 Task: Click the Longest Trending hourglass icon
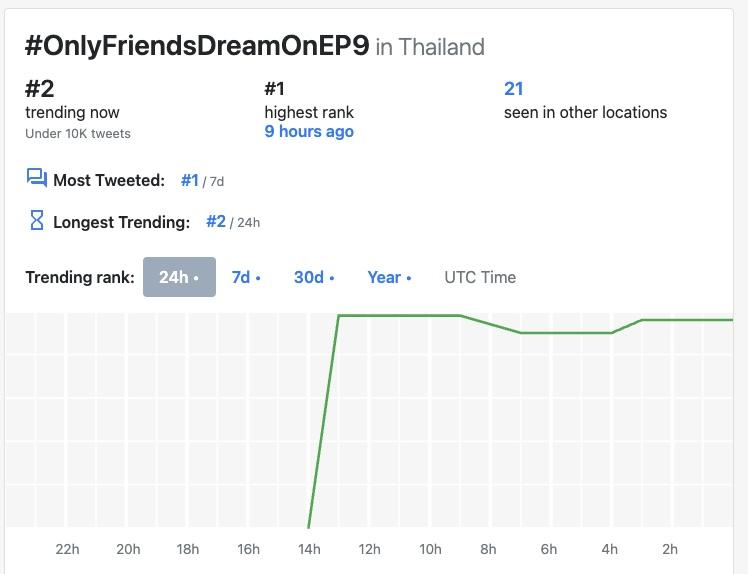[x=37, y=221]
